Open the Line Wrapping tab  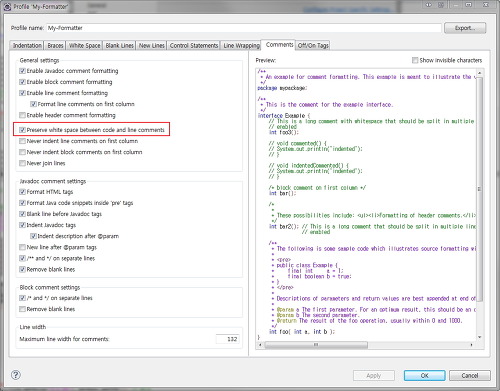241,45
